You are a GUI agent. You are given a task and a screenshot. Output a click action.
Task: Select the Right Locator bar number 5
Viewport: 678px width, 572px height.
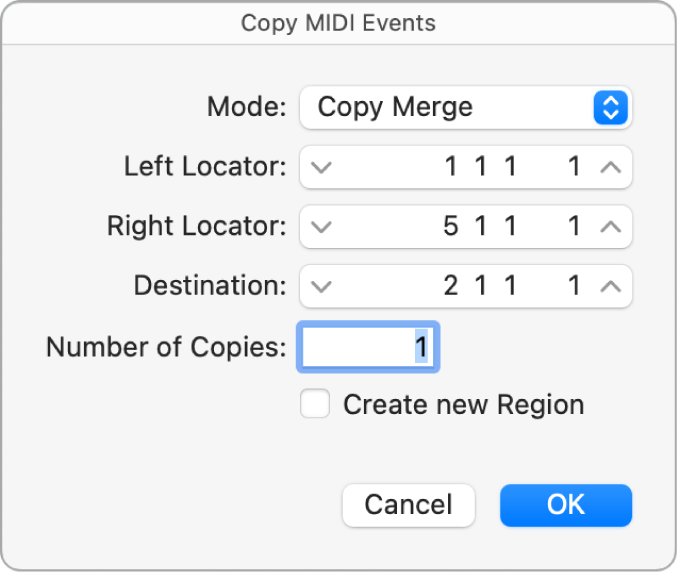point(451,227)
